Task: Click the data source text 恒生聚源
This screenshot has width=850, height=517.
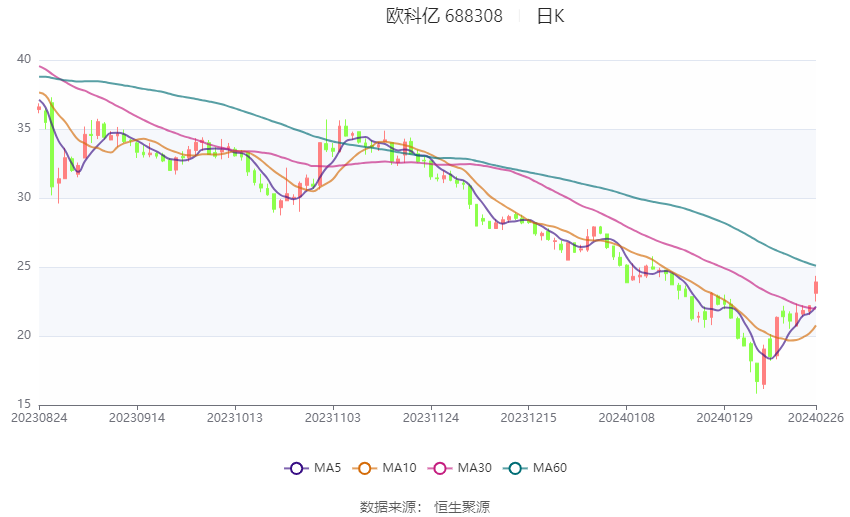Action: pyautogui.click(x=462, y=507)
